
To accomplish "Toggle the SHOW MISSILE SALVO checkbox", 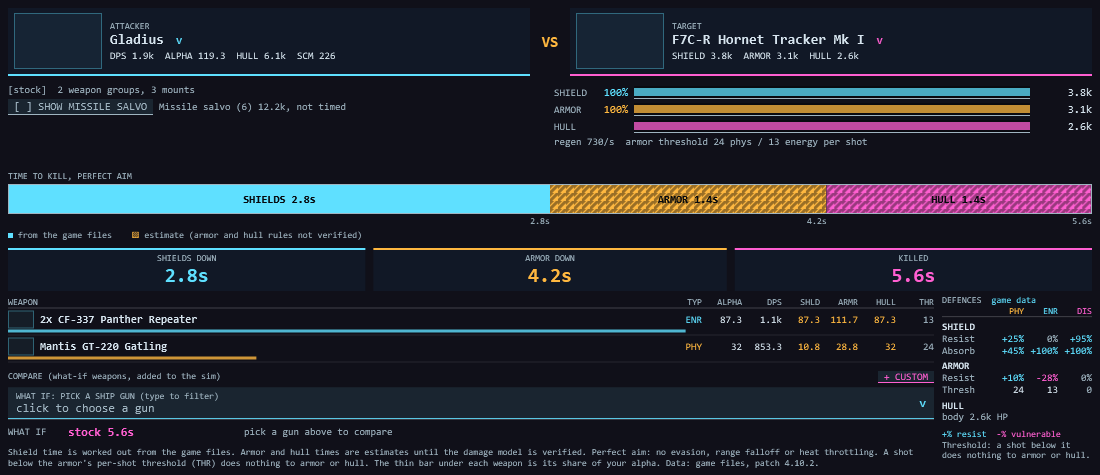I will coord(81,107).
